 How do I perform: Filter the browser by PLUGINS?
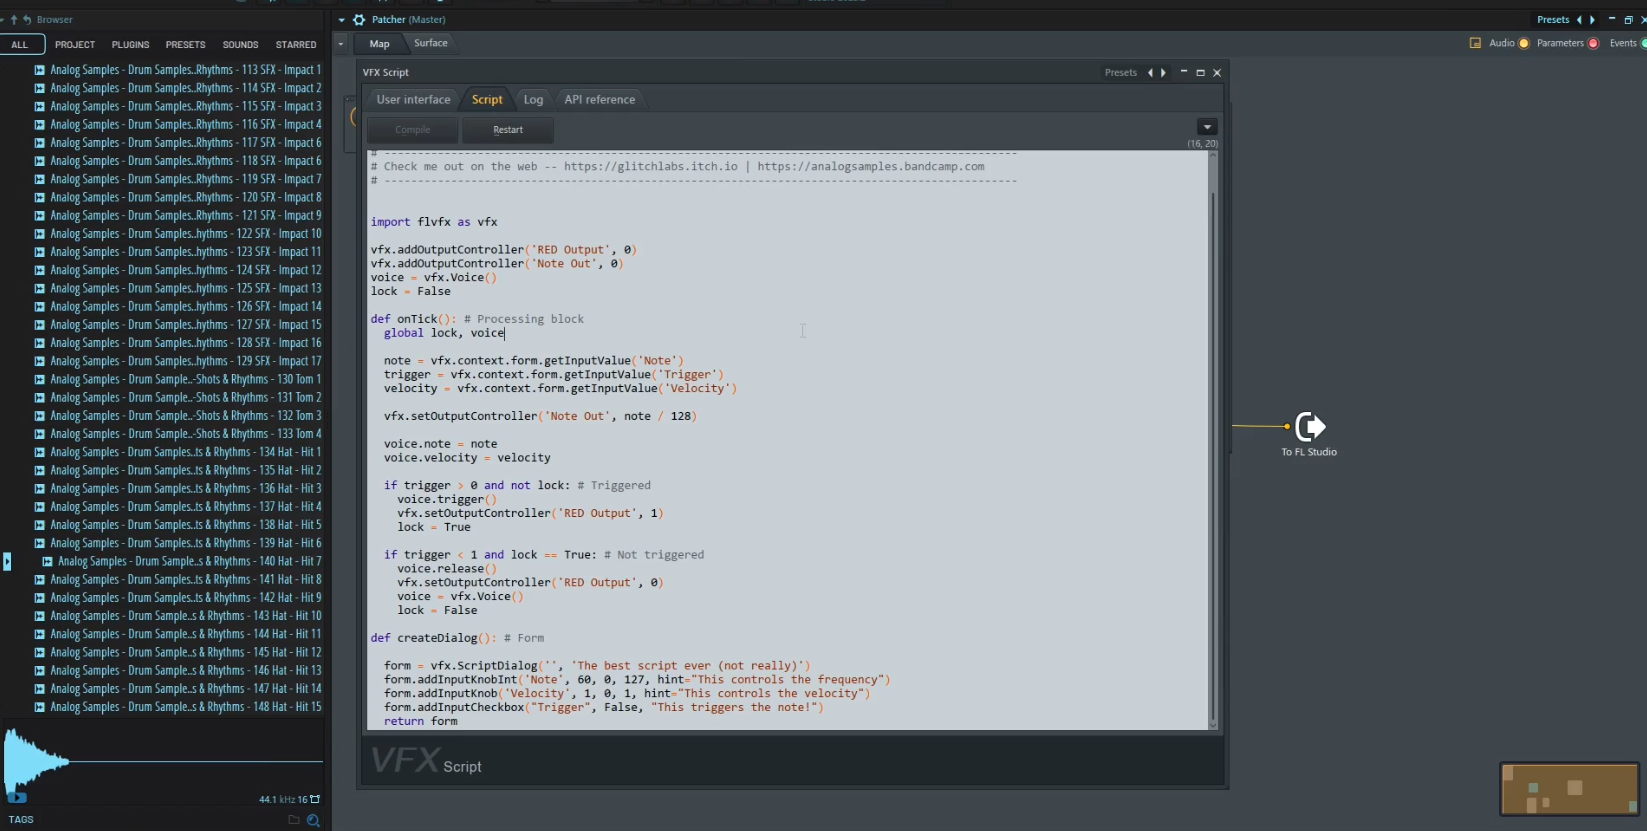pyautogui.click(x=130, y=45)
